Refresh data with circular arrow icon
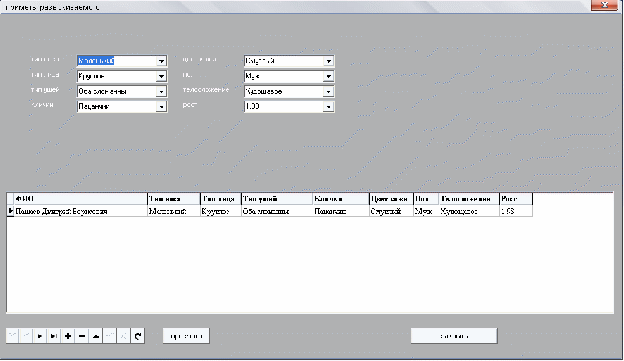 click(138, 336)
